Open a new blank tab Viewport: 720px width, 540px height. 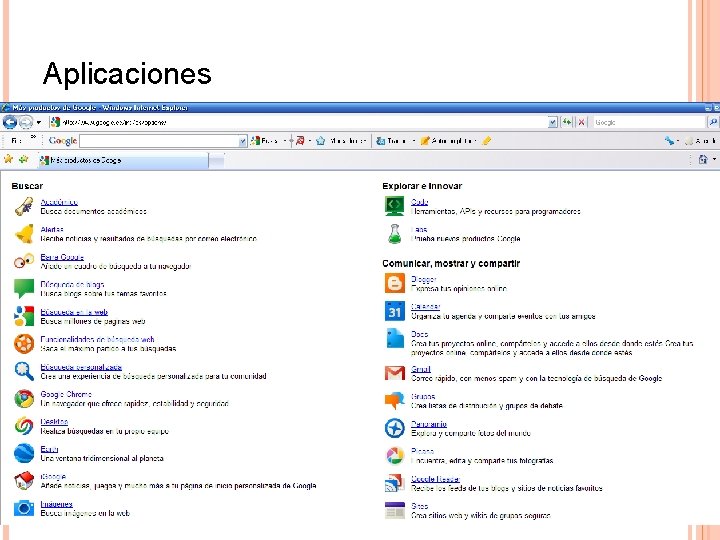click(217, 161)
